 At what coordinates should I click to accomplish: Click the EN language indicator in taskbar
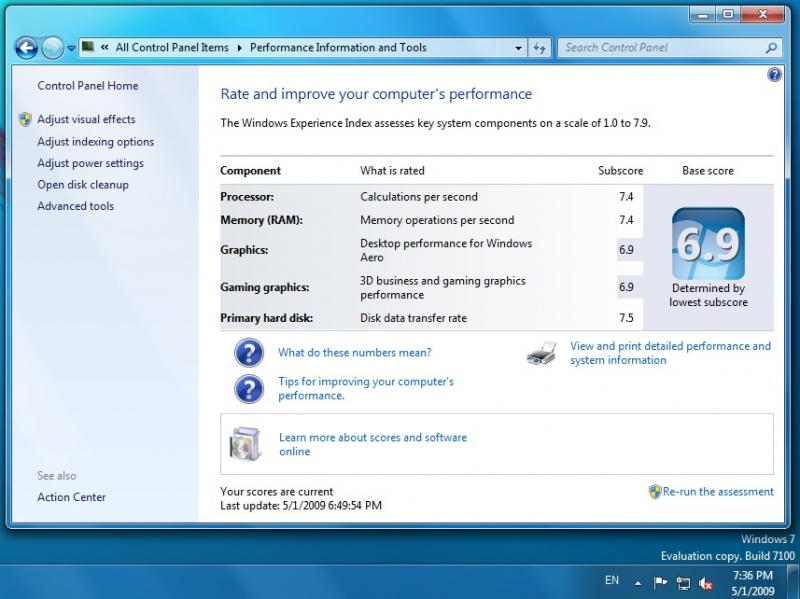(x=611, y=581)
